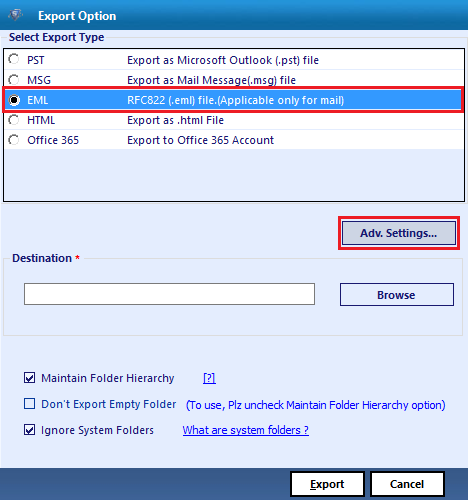Click 'Export as .html File' description
Screen dimensions: 468x500
176,120
